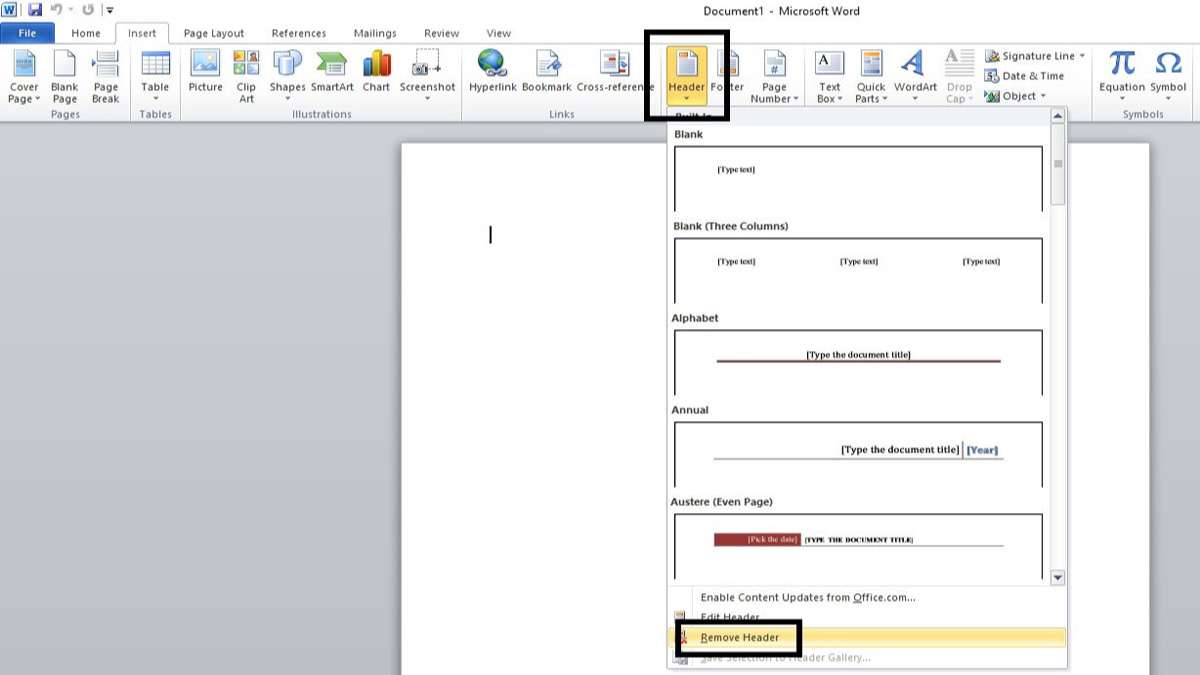Open the Mailings tab
The image size is (1200, 675).
click(375, 32)
